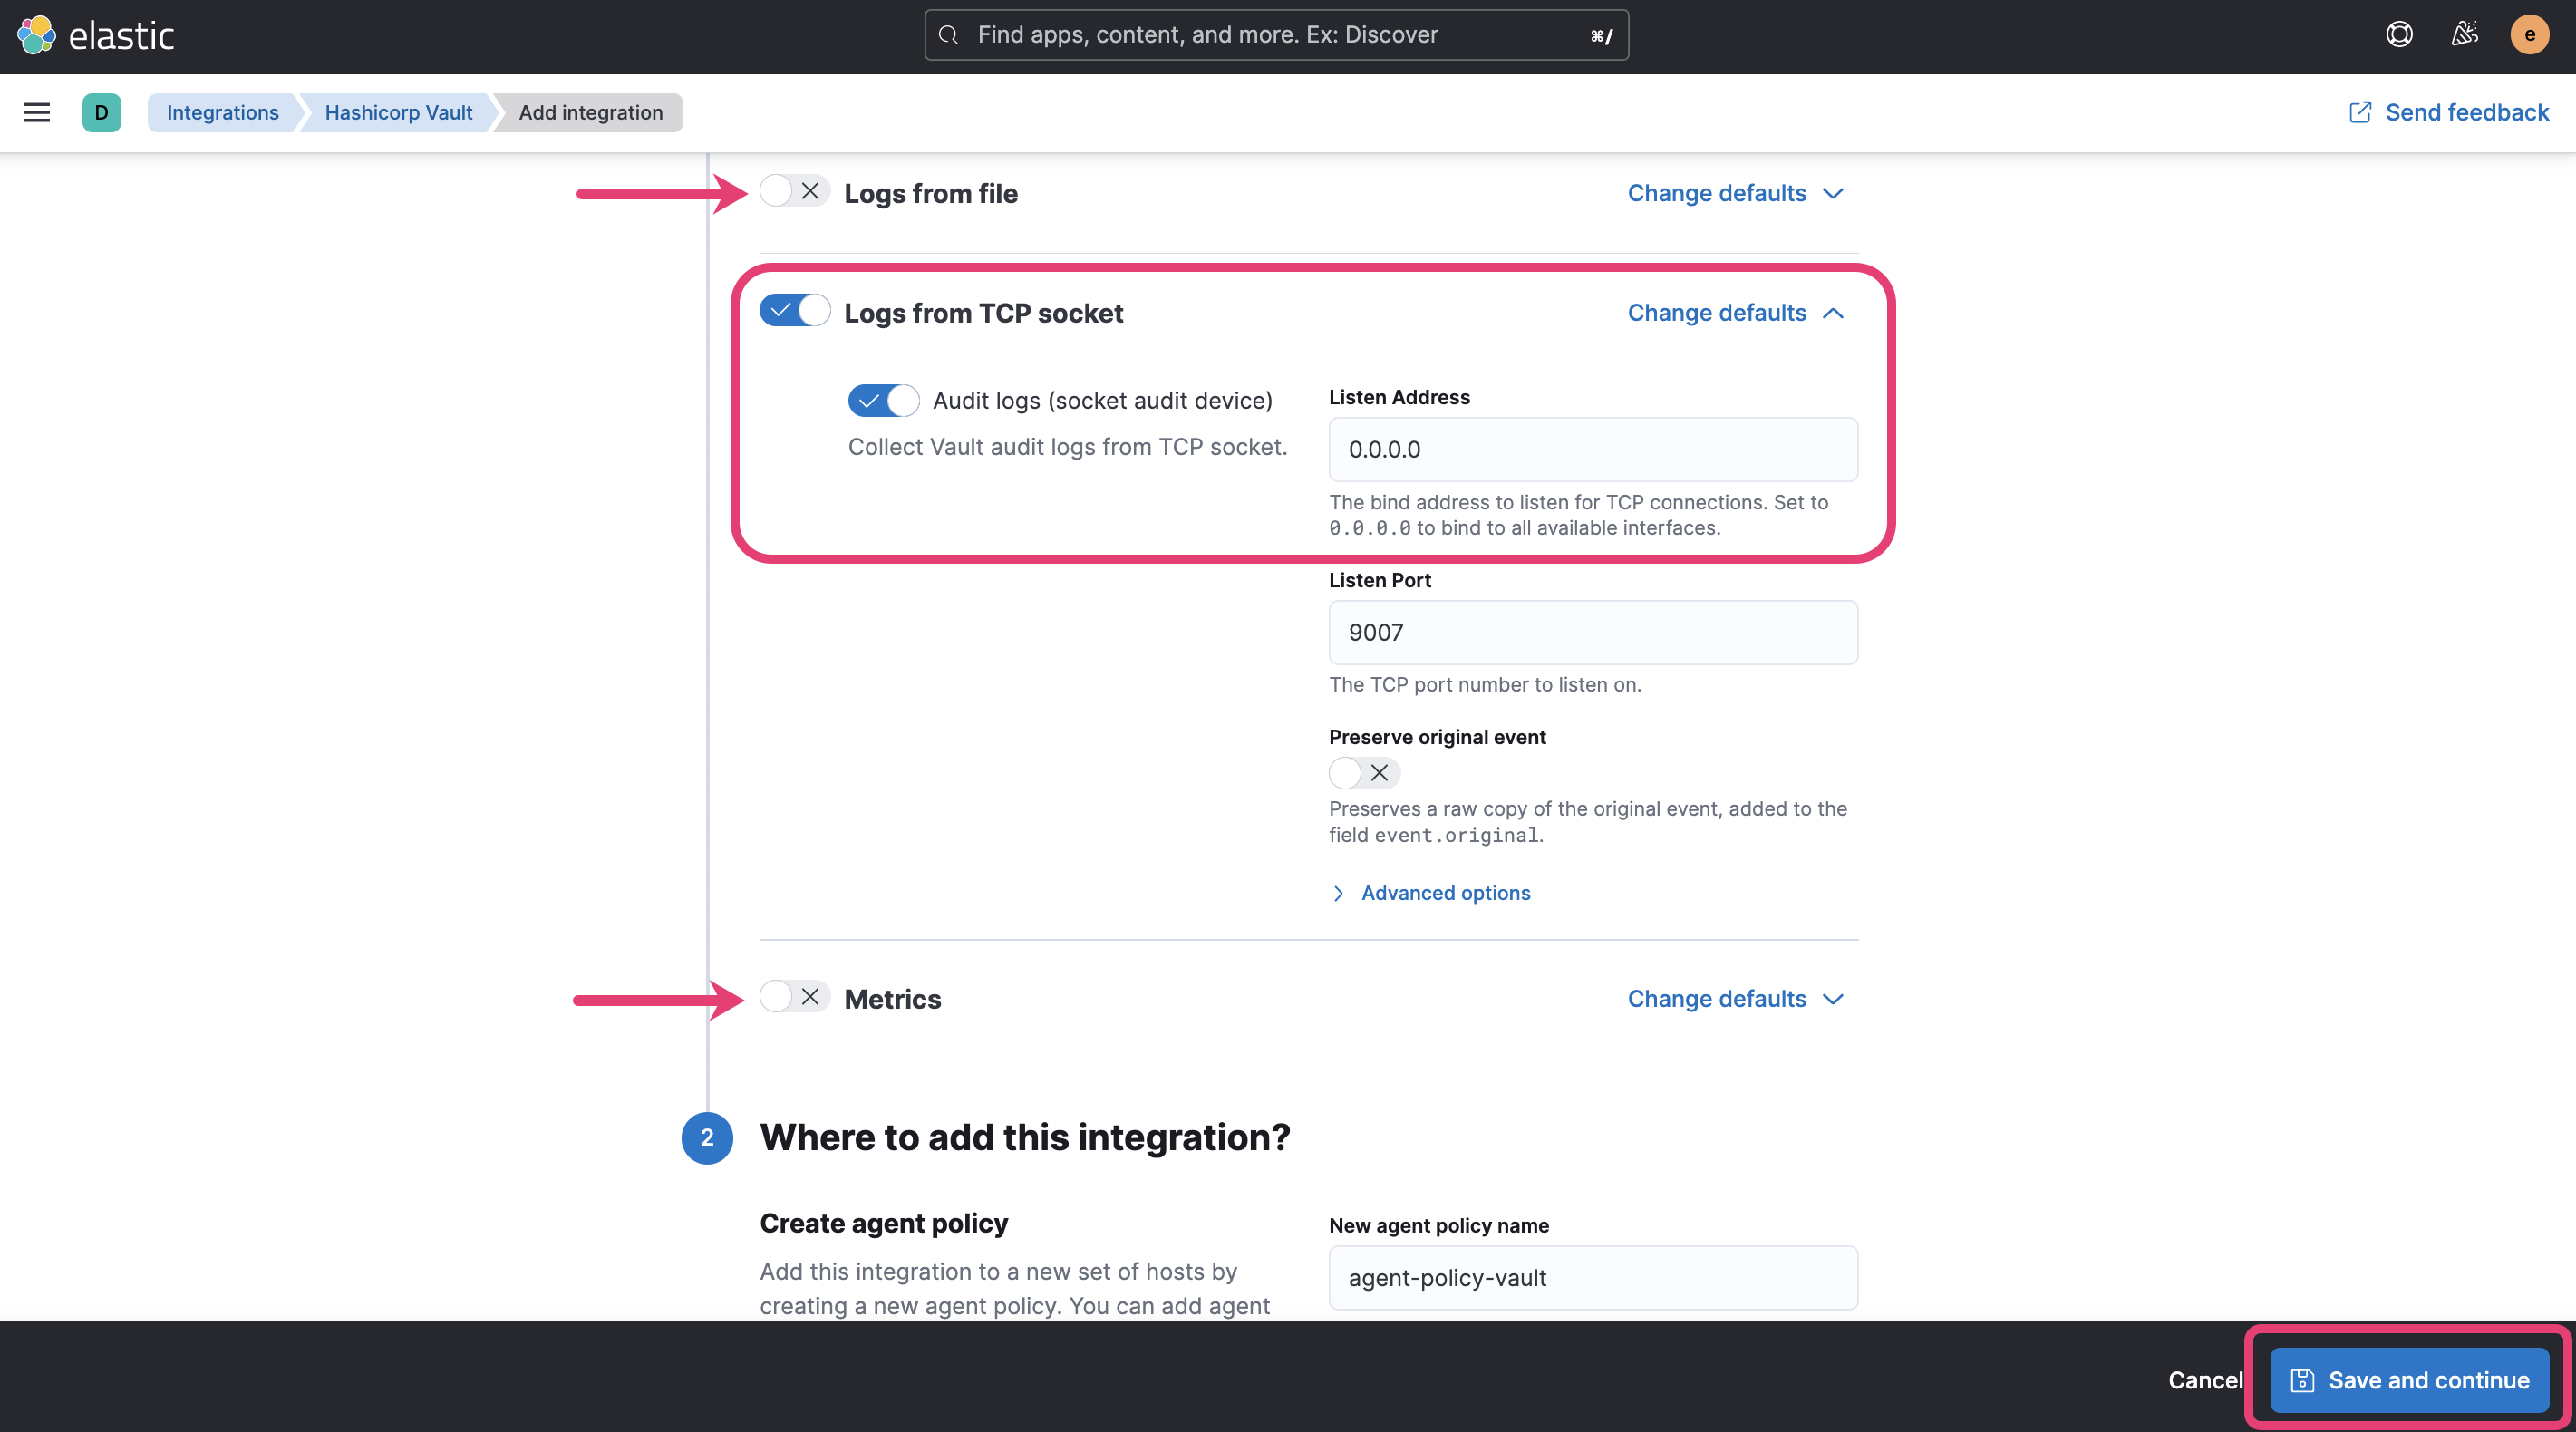This screenshot has width=2576, height=1432.
Task: Open the navigation hamburger menu
Action: [x=36, y=112]
